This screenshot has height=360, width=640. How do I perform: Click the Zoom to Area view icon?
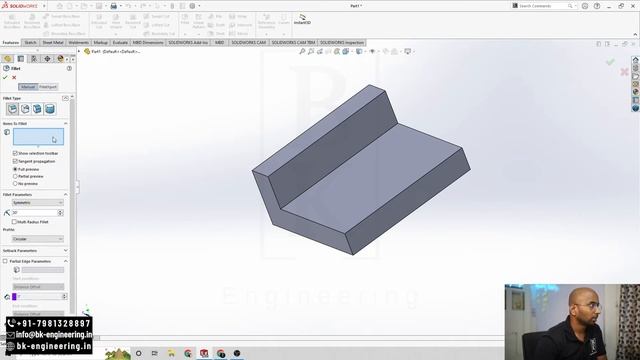(311, 51)
